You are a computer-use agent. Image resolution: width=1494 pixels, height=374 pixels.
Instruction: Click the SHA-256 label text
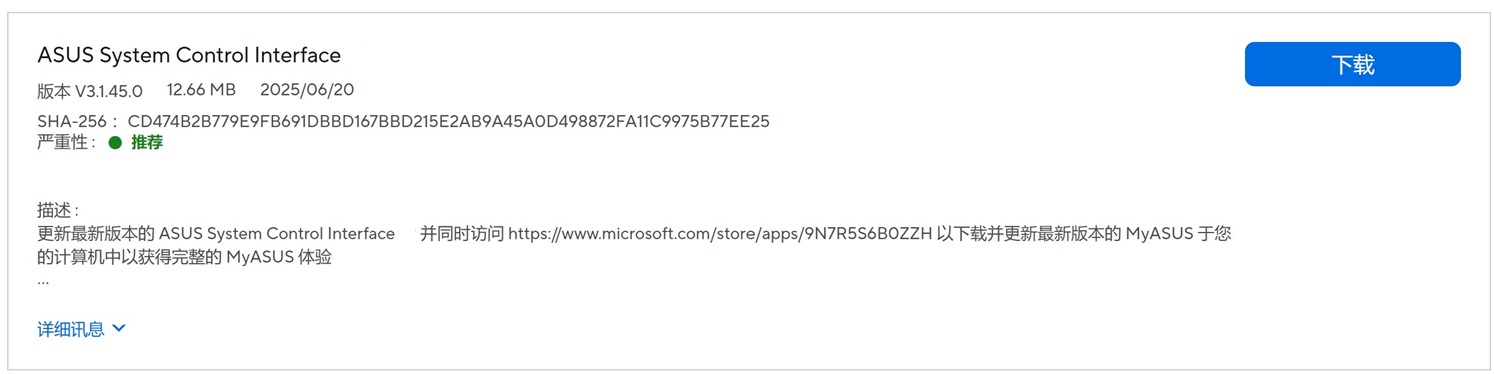(73, 121)
